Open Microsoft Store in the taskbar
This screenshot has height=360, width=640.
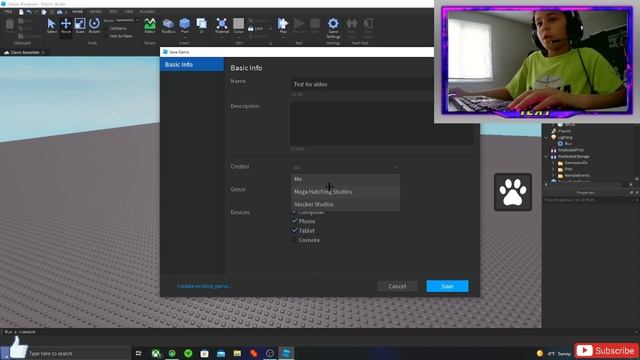[x=204, y=353]
